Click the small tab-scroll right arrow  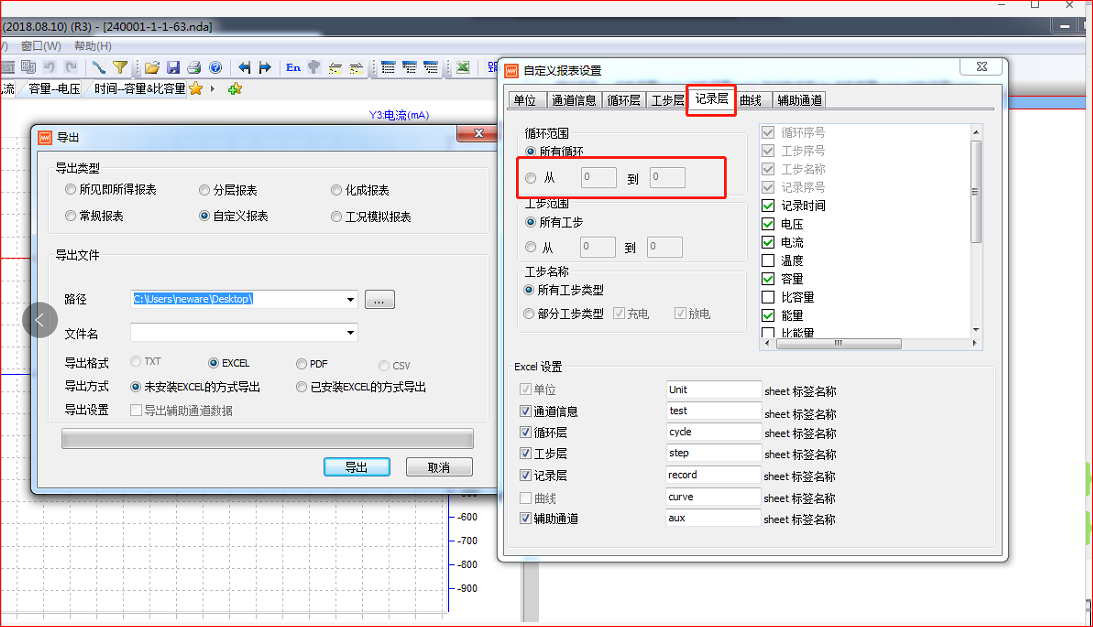[x=213, y=89]
